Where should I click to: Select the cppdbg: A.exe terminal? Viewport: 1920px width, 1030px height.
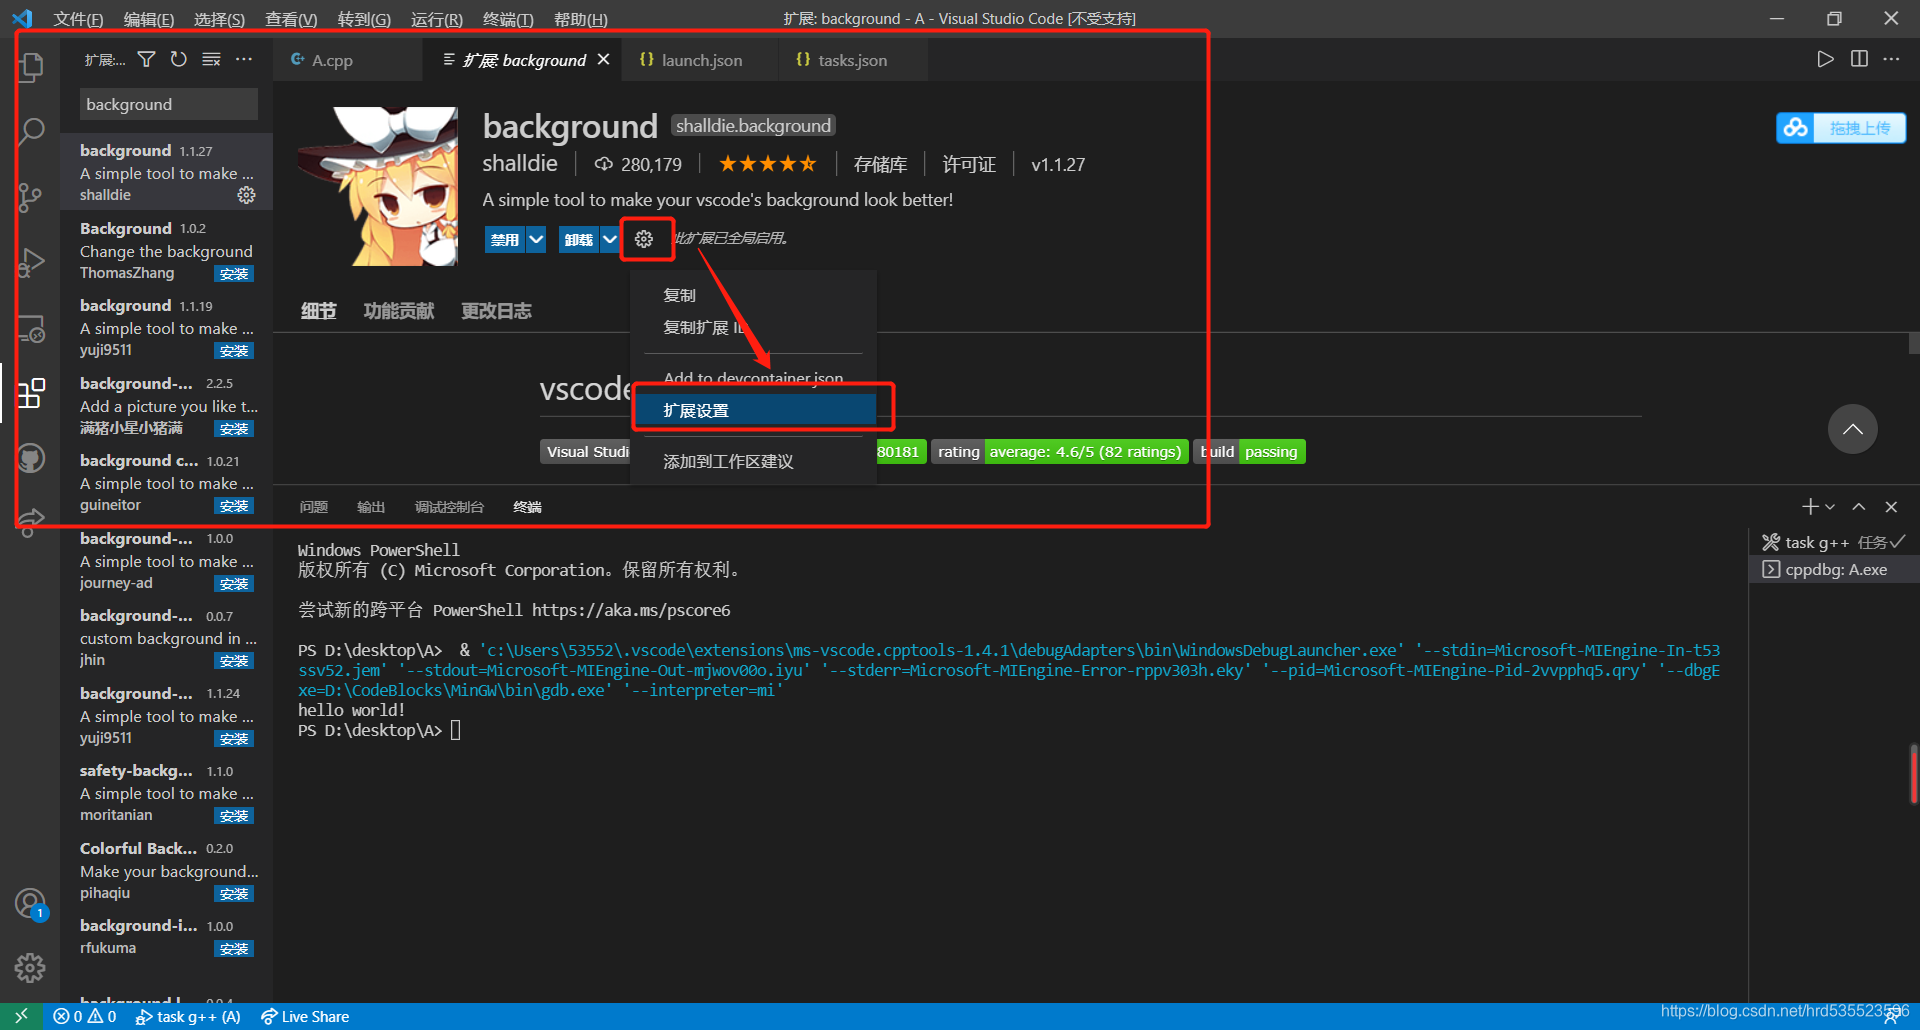[1834, 569]
